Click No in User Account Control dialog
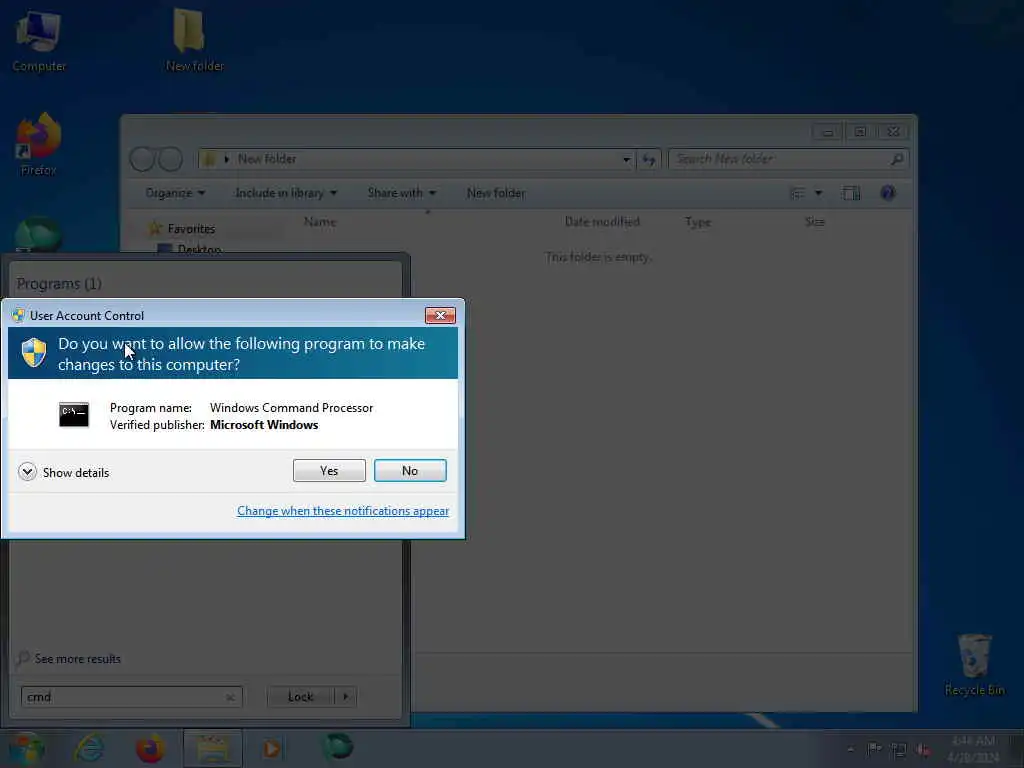 410,470
